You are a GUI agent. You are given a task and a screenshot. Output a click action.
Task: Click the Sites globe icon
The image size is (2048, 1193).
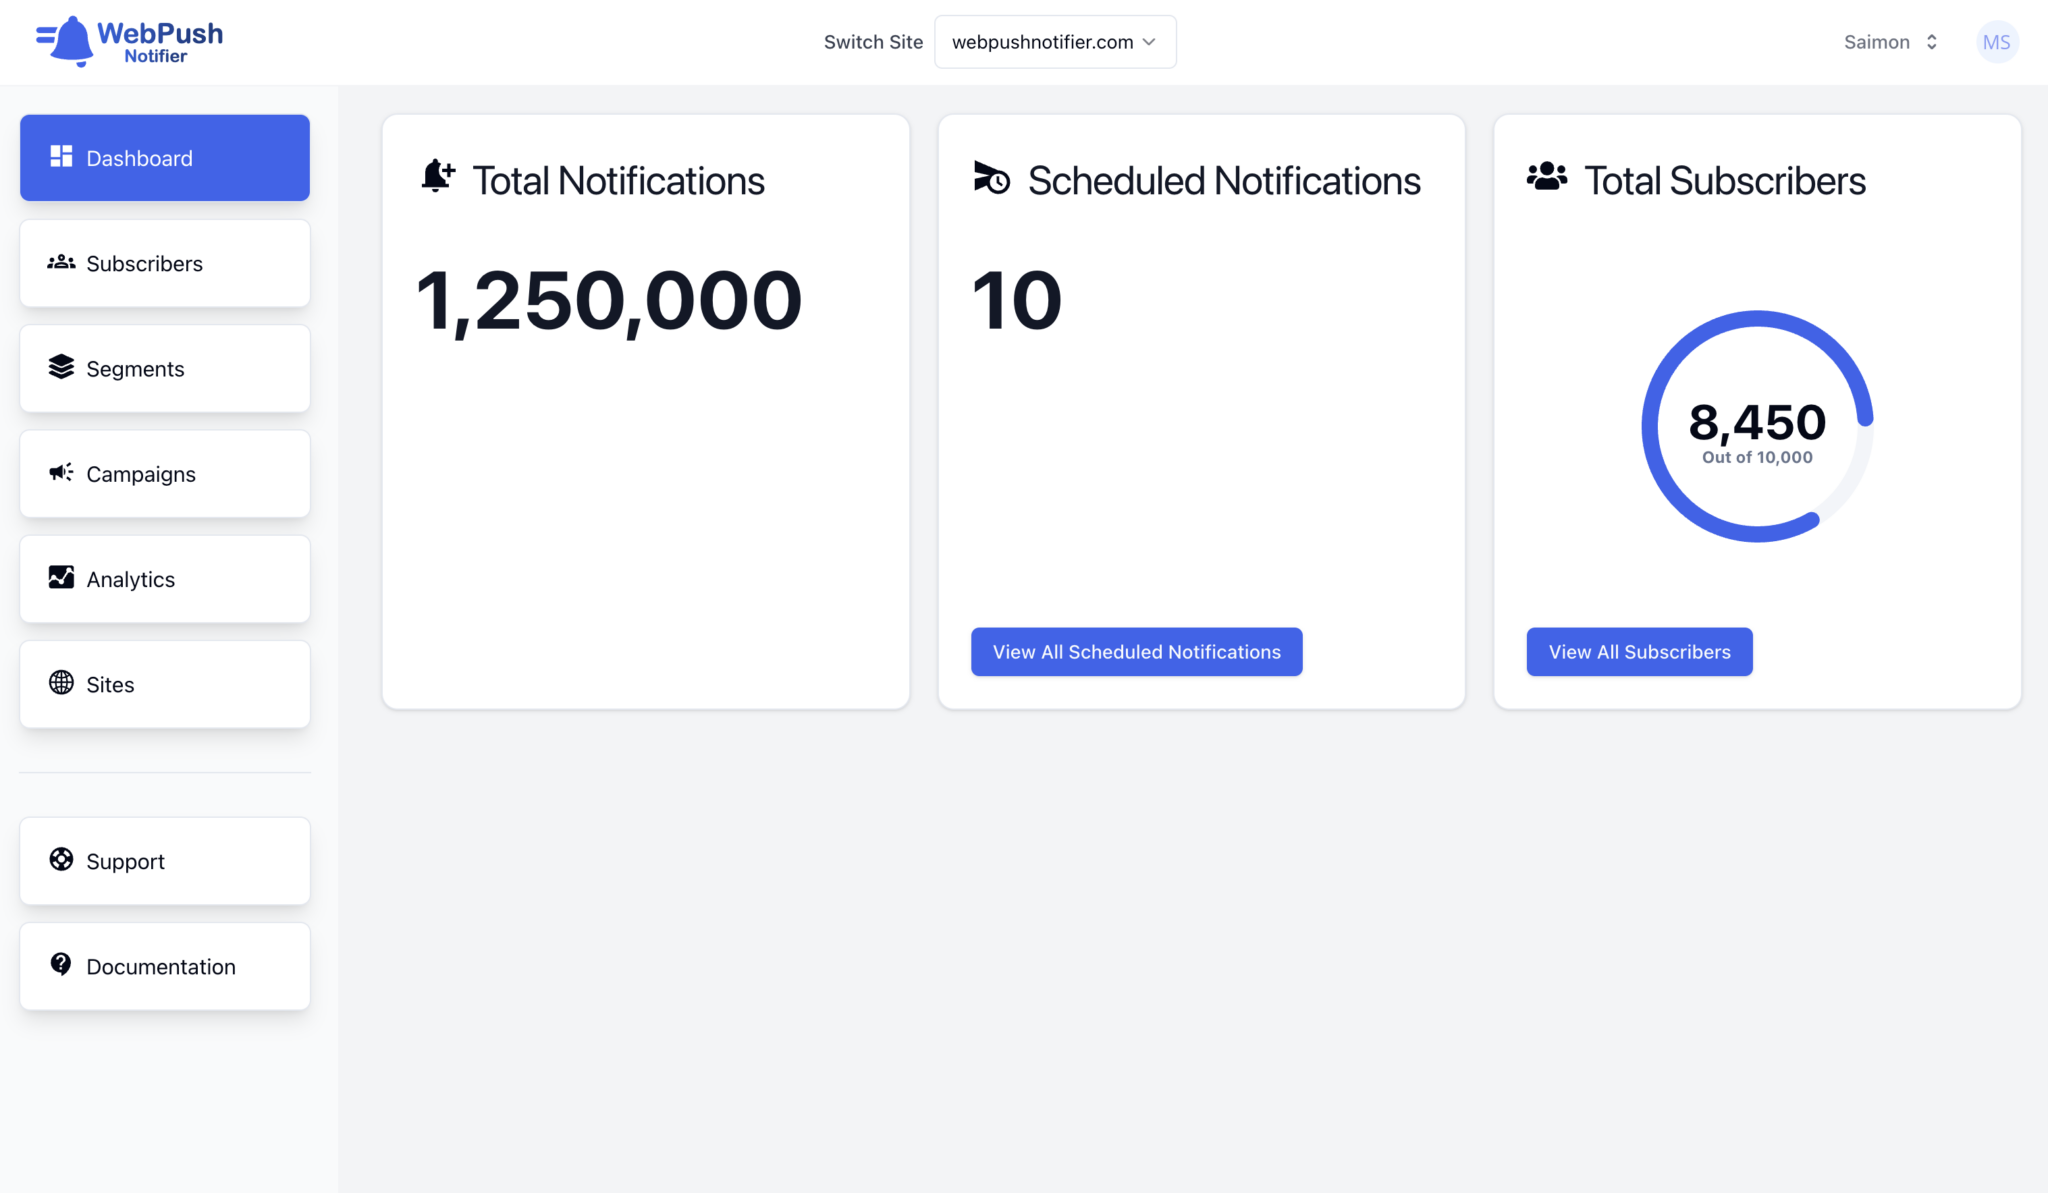point(61,684)
